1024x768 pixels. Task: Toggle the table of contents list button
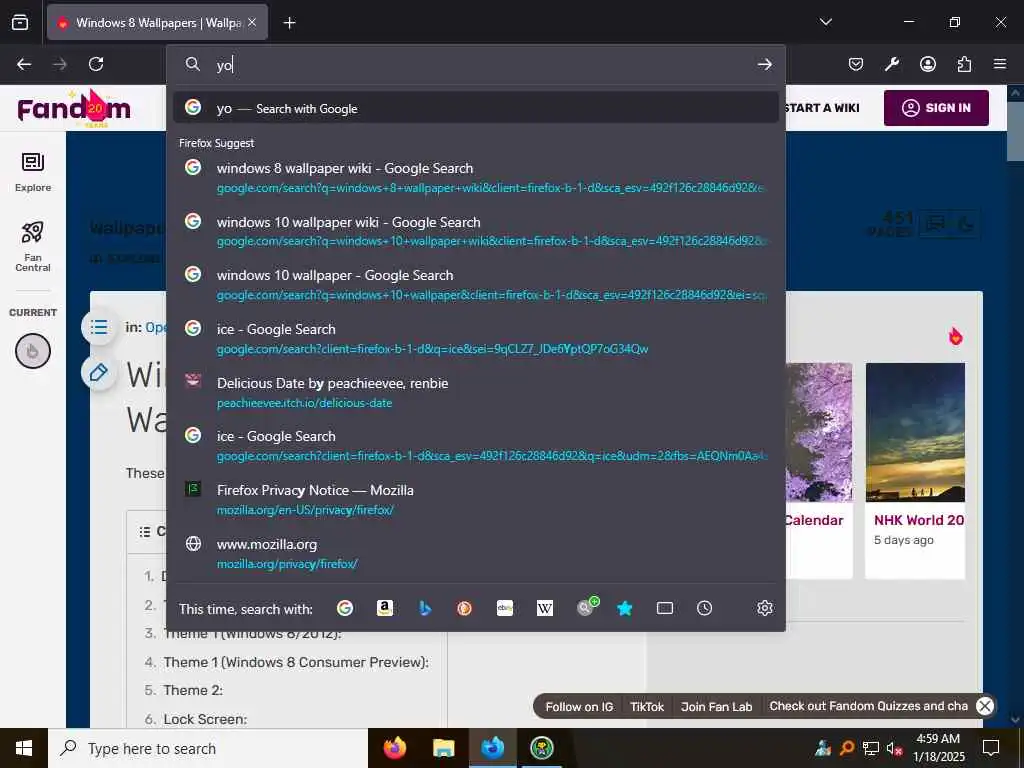(x=99, y=327)
